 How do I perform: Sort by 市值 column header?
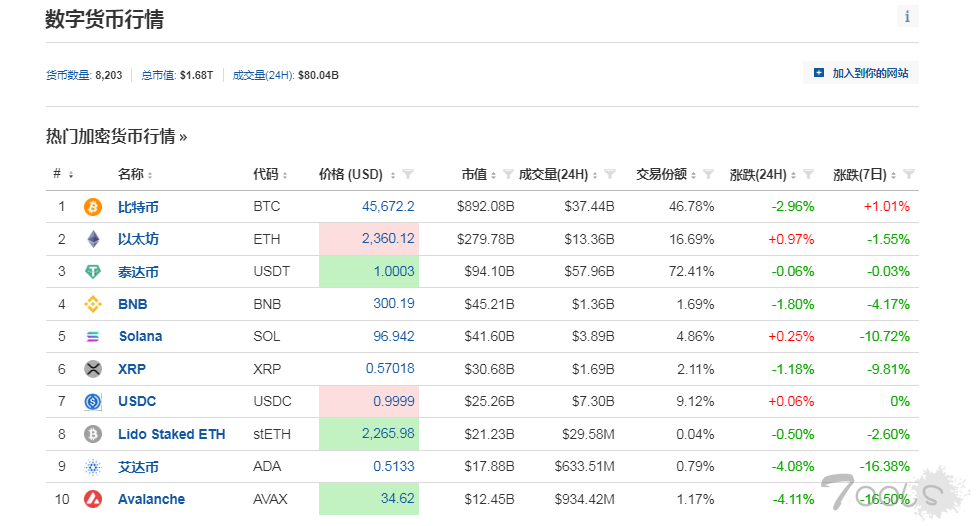pyautogui.click(x=479, y=174)
